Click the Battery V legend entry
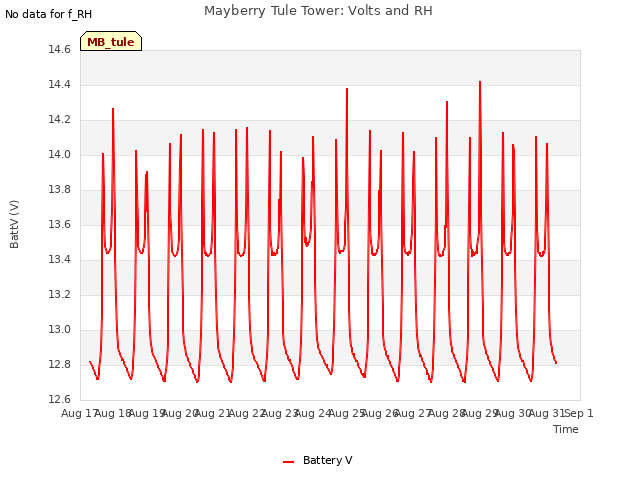This screenshot has height=480, width=640. [318, 460]
